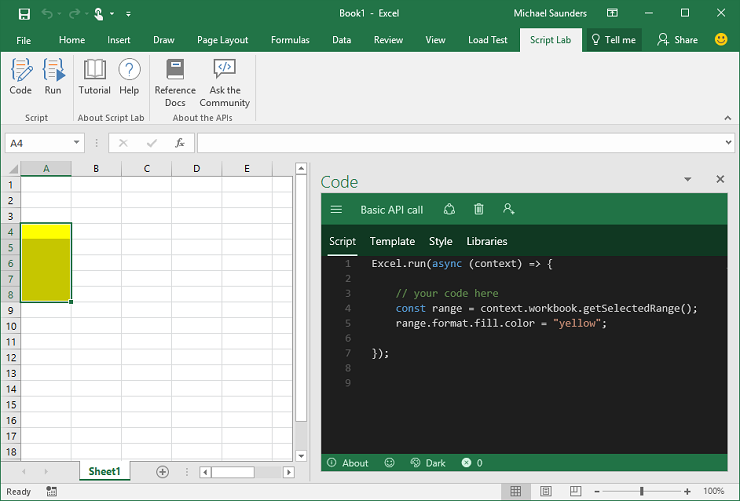Switch to the Insert tab

pos(118,40)
